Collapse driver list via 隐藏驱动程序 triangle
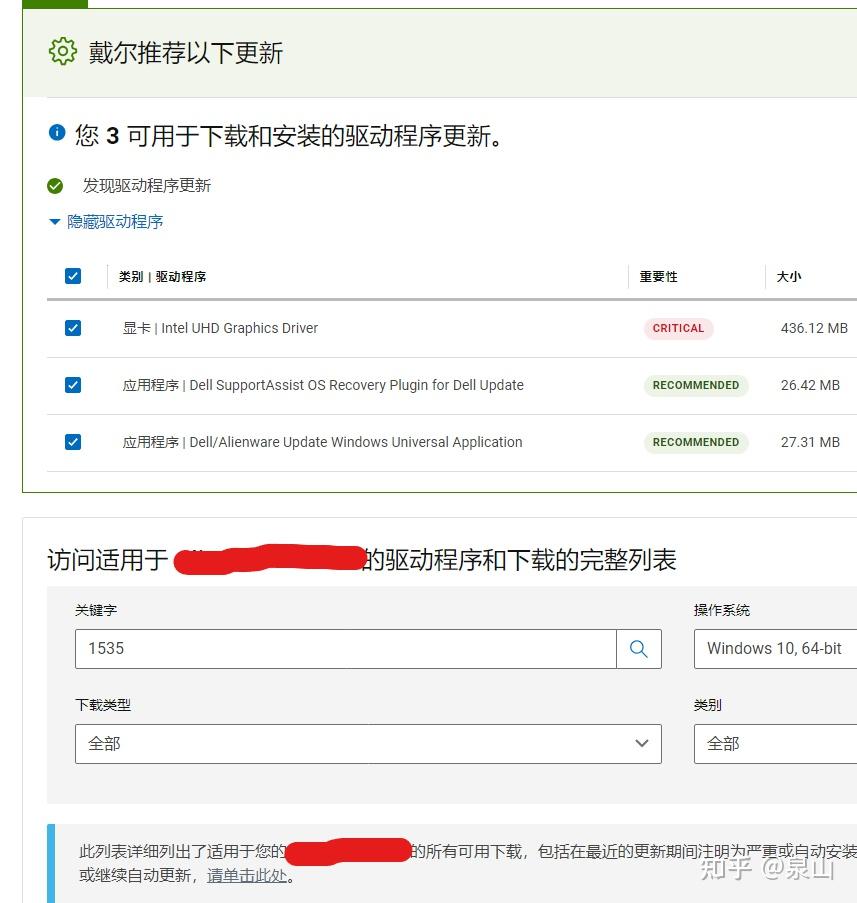This screenshot has width=857, height=903. (55, 221)
